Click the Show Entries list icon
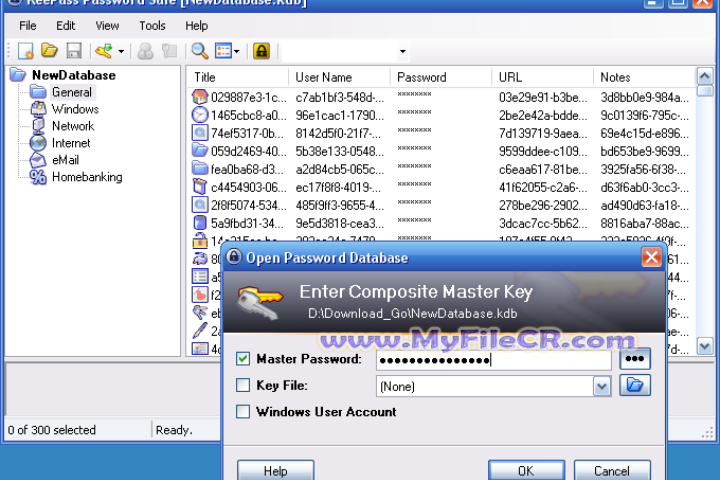 pyautogui.click(x=224, y=51)
